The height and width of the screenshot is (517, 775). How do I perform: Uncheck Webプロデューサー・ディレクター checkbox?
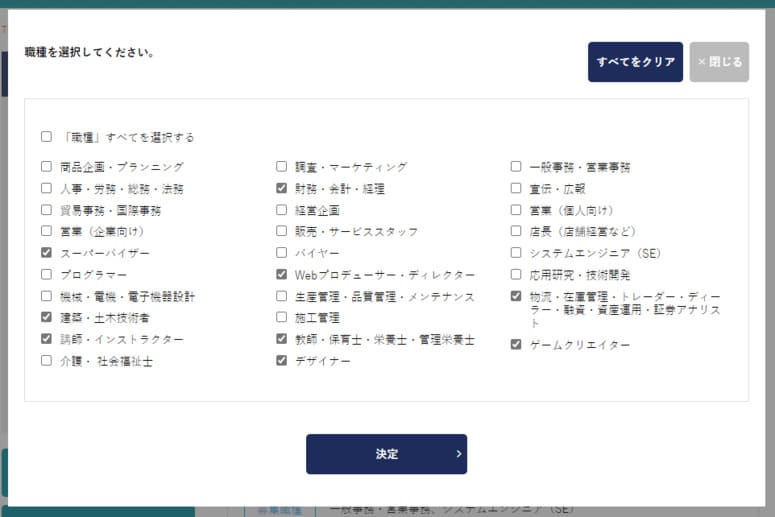[282, 274]
